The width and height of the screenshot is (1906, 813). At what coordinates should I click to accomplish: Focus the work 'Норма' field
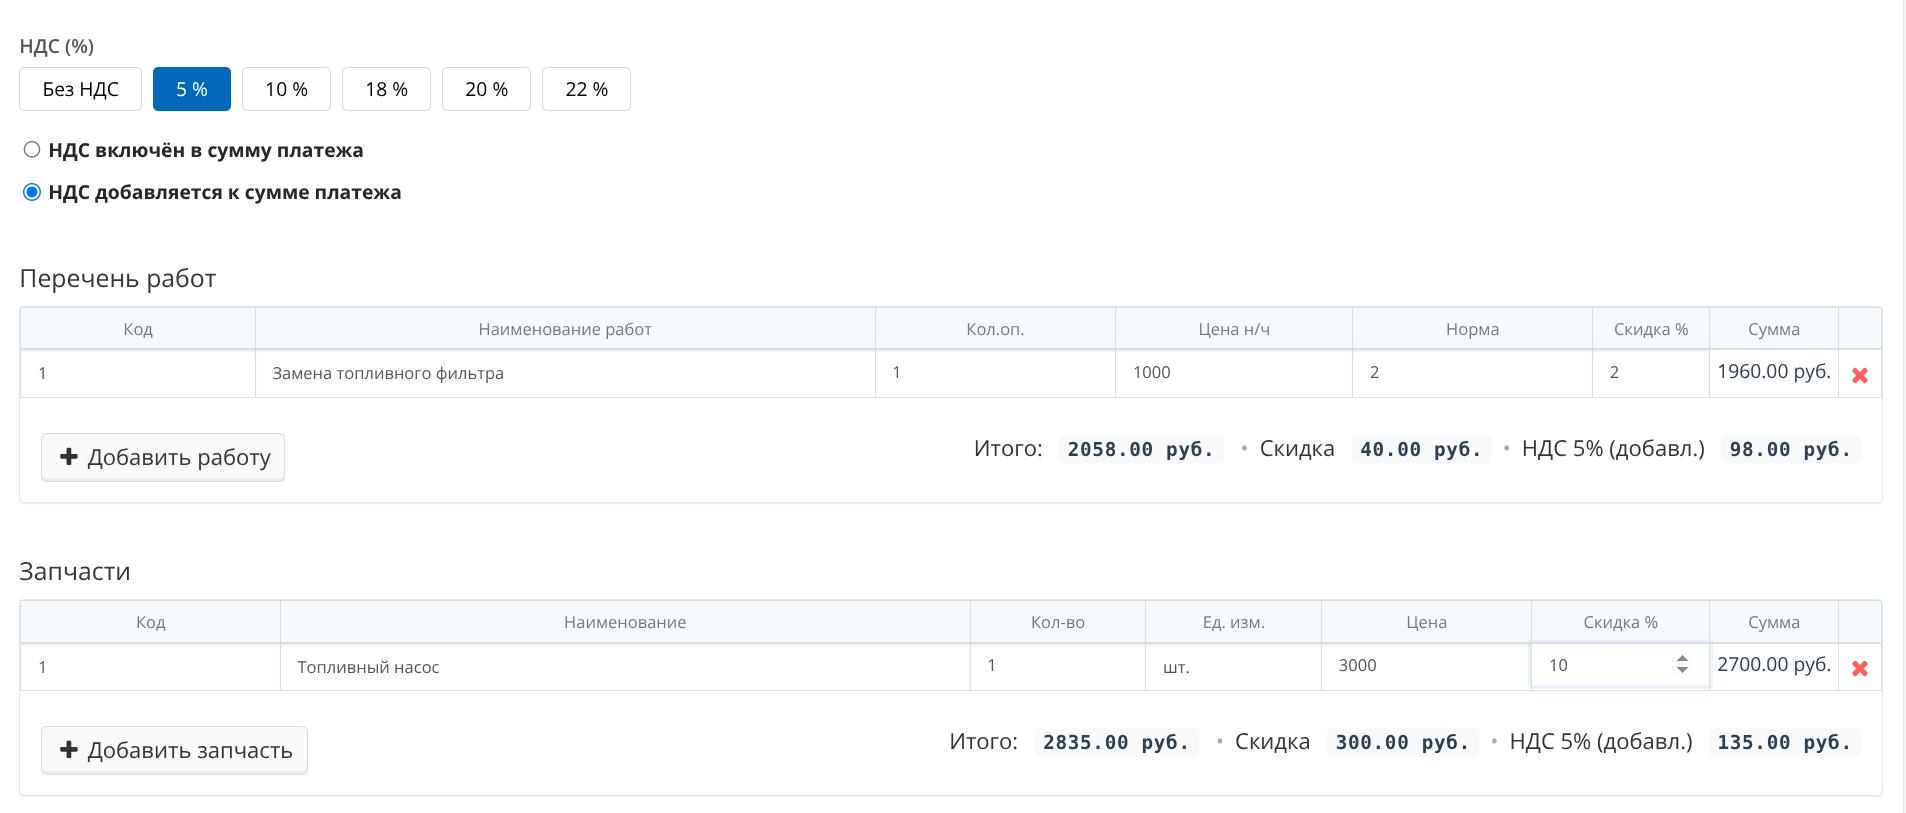click(x=1471, y=373)
